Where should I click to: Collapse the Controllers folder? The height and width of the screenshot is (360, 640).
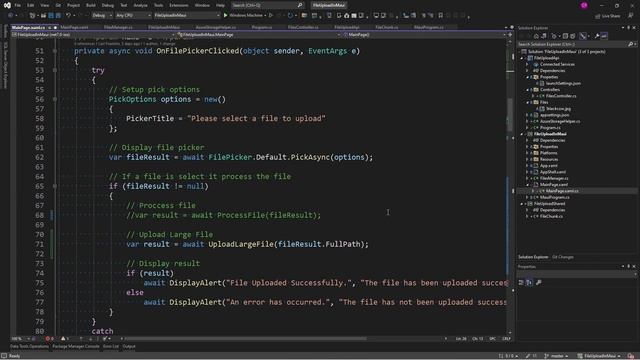527,90
